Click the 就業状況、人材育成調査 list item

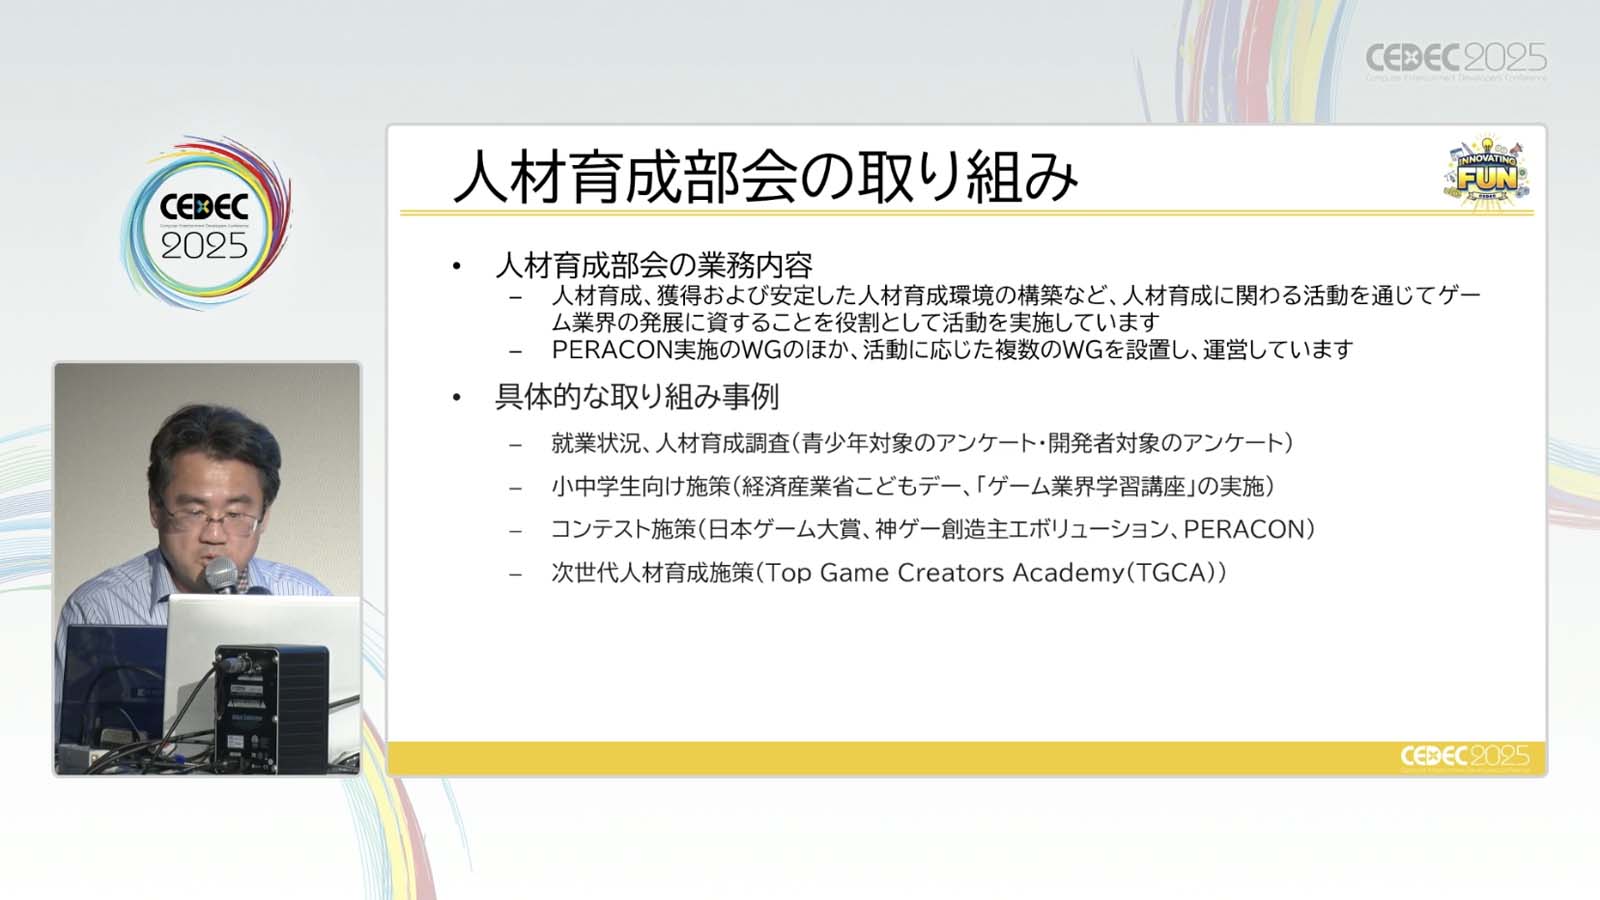point(921,443)
